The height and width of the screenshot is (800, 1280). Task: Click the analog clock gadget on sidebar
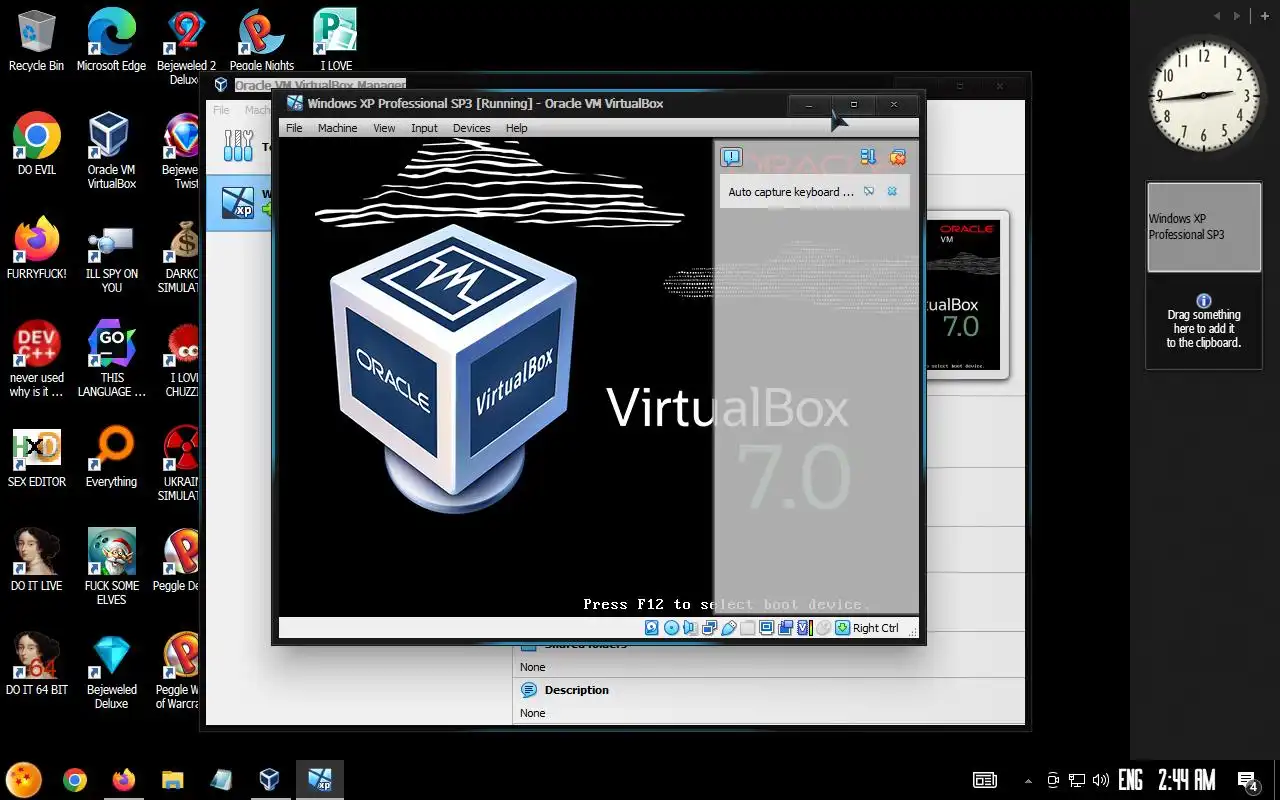coord(1204,96)
